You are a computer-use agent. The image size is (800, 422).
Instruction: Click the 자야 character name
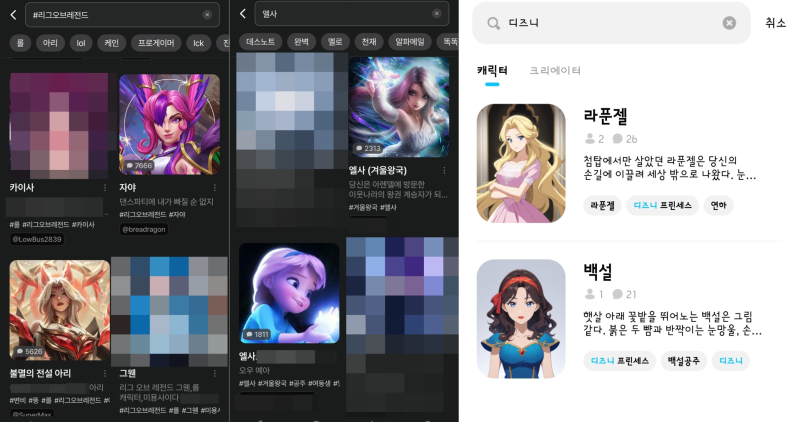coord(128,187)
